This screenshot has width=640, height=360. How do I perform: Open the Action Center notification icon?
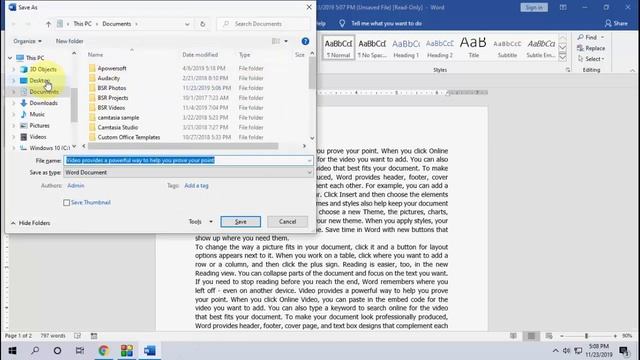tap(624, 351)
